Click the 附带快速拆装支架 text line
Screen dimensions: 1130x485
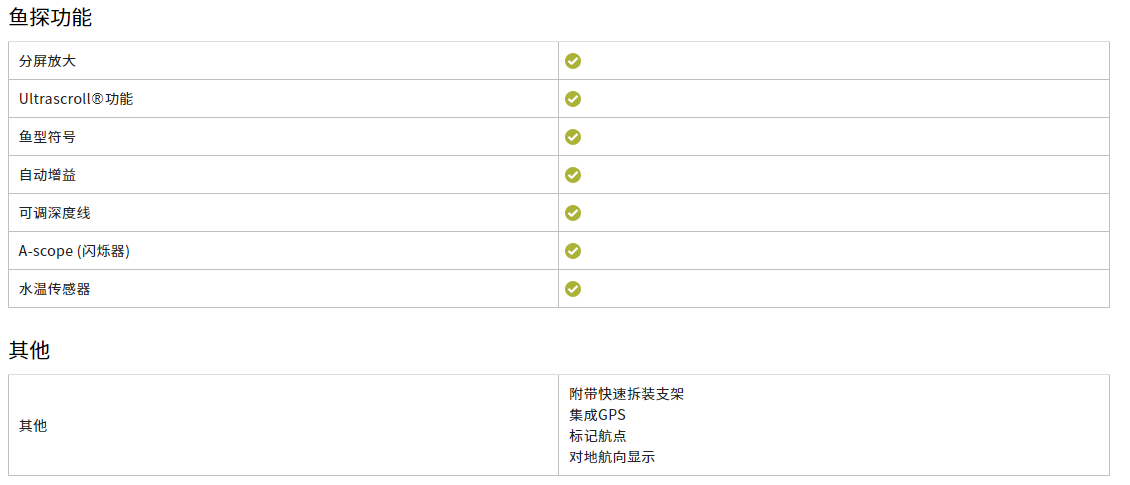tap(626, 394)
